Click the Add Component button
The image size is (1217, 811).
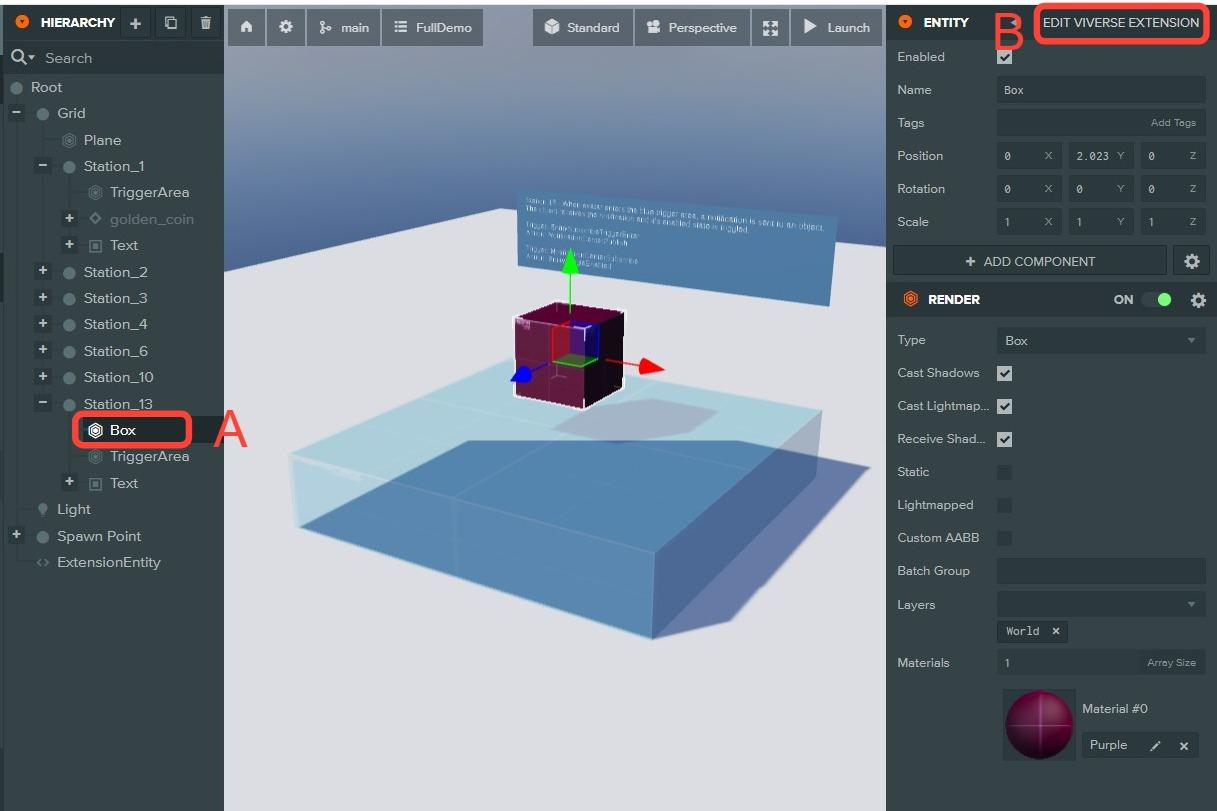click(1029, 261)
